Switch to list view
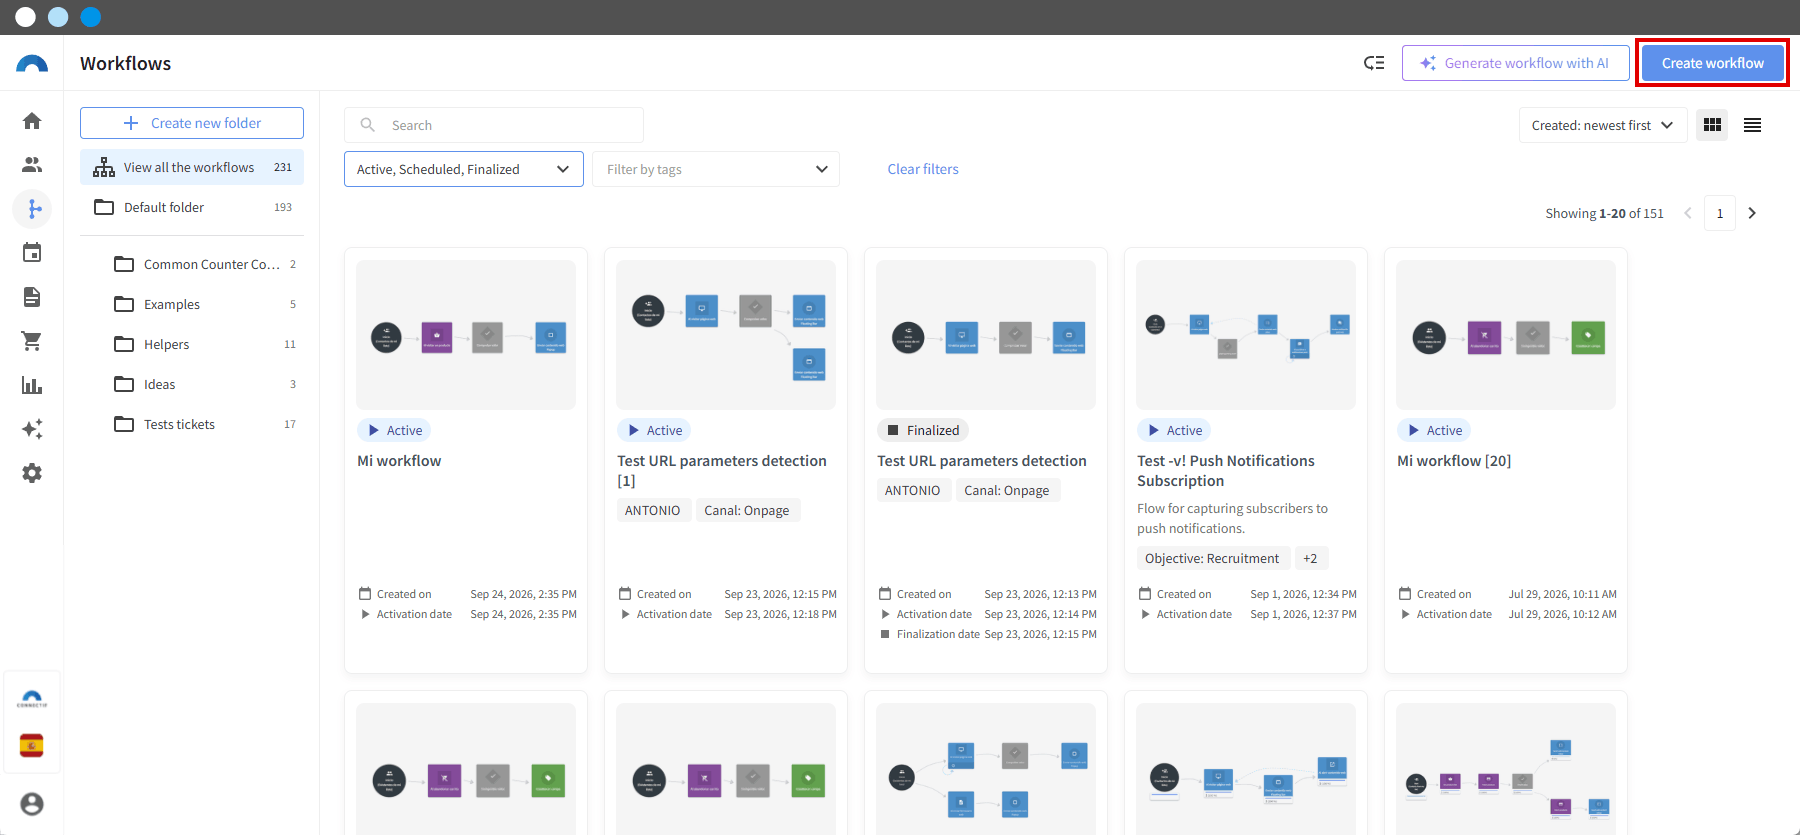This screenshot has height=835, width=1800. 1752,125
